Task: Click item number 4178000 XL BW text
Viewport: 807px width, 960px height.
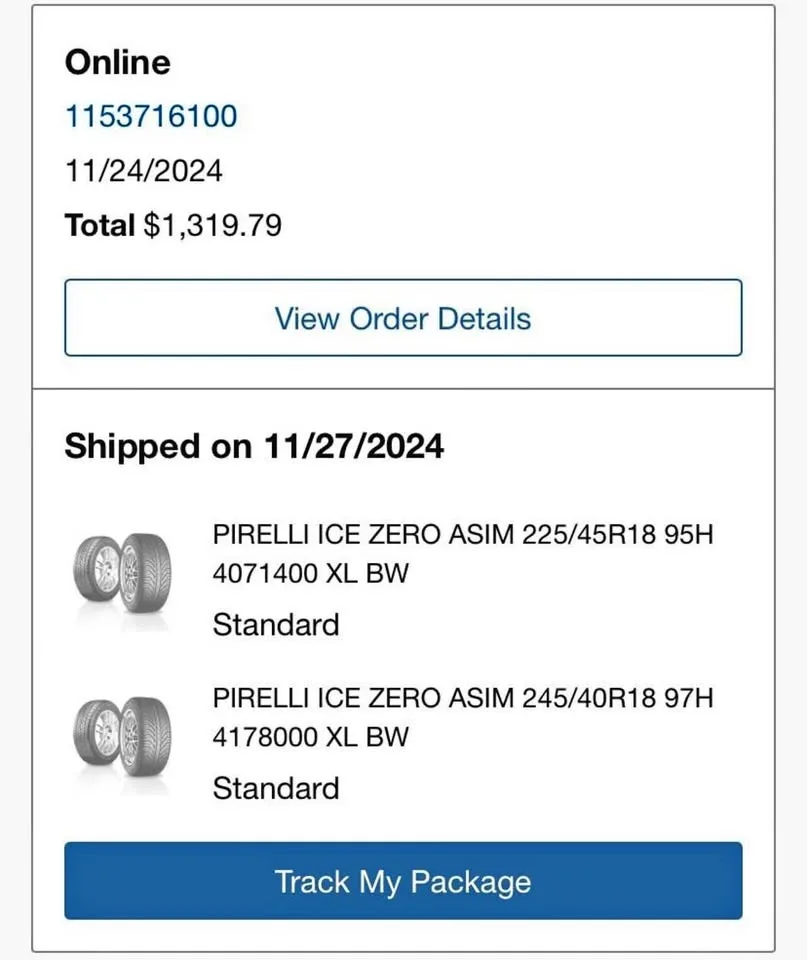Action: (311, 737)
